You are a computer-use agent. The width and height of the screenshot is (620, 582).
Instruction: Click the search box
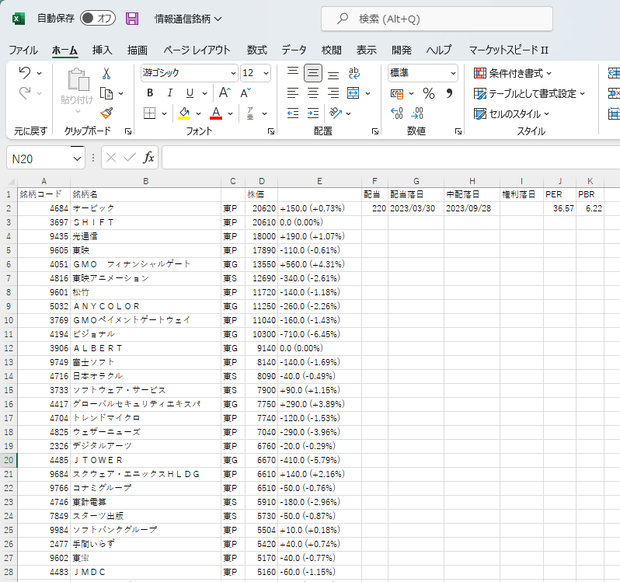[437, 19]
